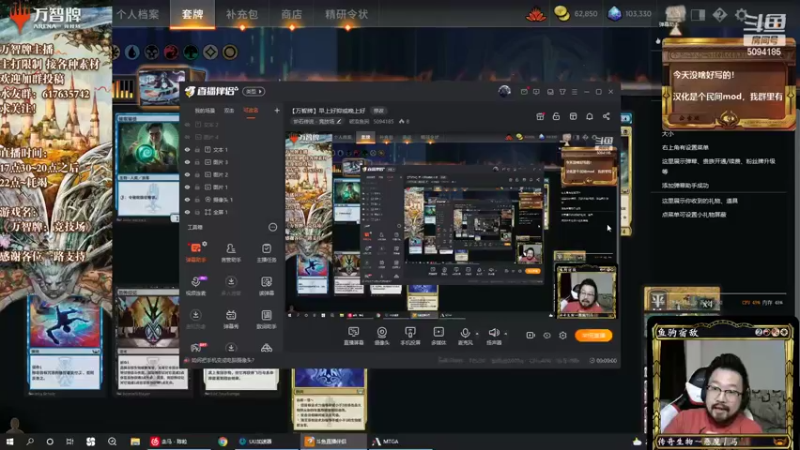Viewport: 800px width, 450px height.
Task: Select the 我的场景 scene tab
Action: pos(205,111)
